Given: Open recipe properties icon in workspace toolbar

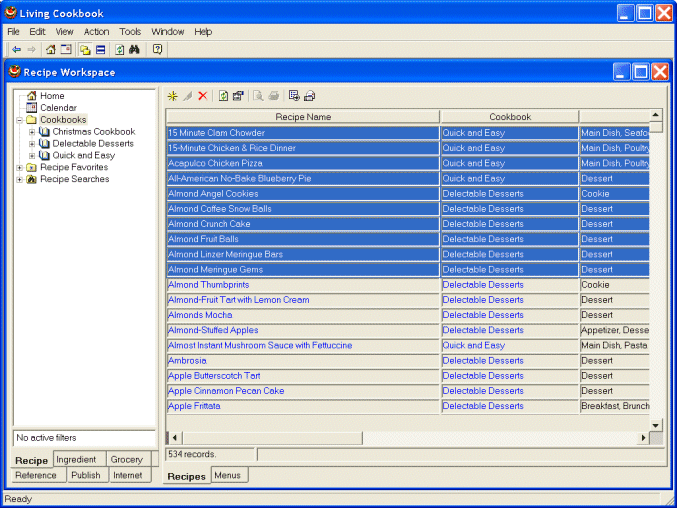Looking at the screenshot, I should pyautogui.click(x=238, y=96).
